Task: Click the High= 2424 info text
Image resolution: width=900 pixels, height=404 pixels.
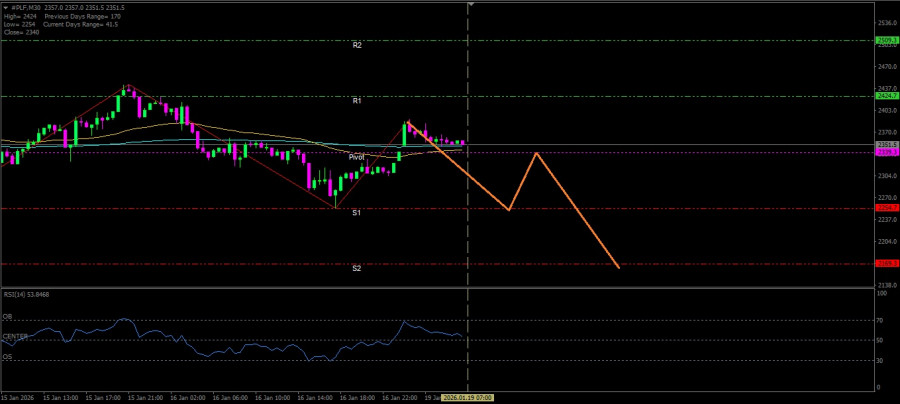Action: [x=20, y=16]
